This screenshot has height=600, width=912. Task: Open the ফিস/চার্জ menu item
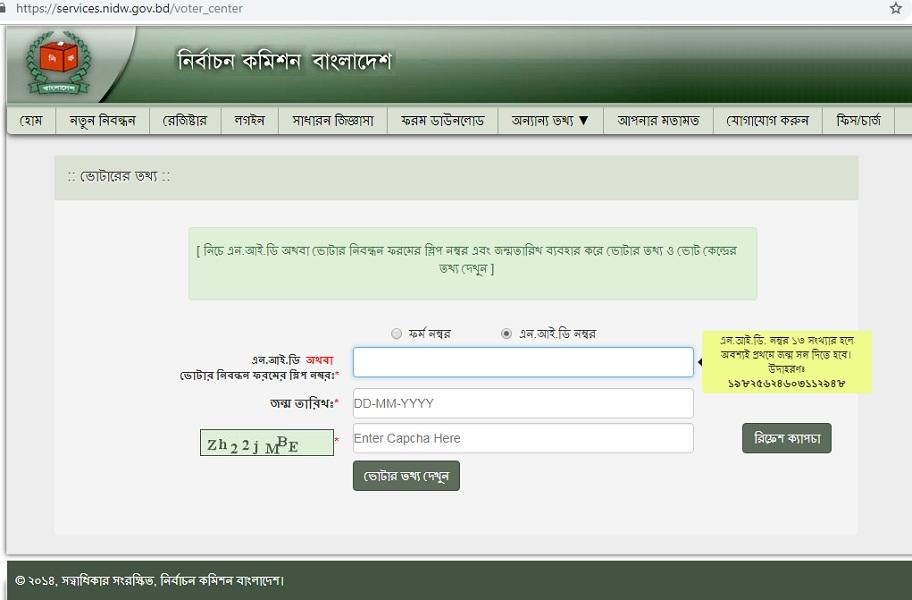point(858,121)
